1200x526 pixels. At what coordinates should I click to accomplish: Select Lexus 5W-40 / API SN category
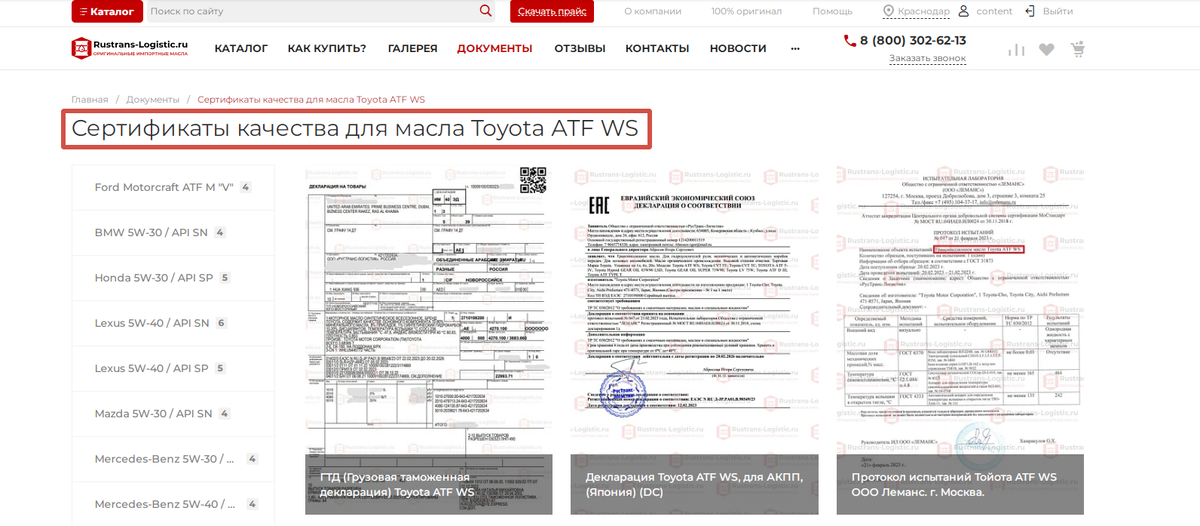pyautogui.click(x=173, y=323)
